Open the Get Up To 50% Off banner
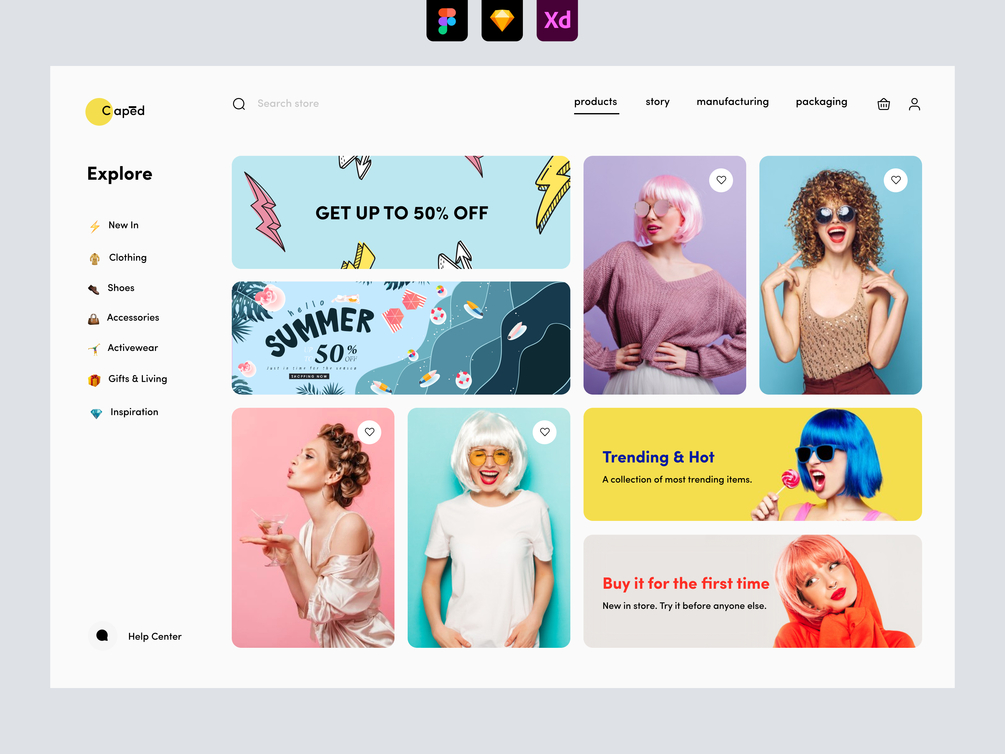Screen dimensions: 1005x754 point(401,212)
